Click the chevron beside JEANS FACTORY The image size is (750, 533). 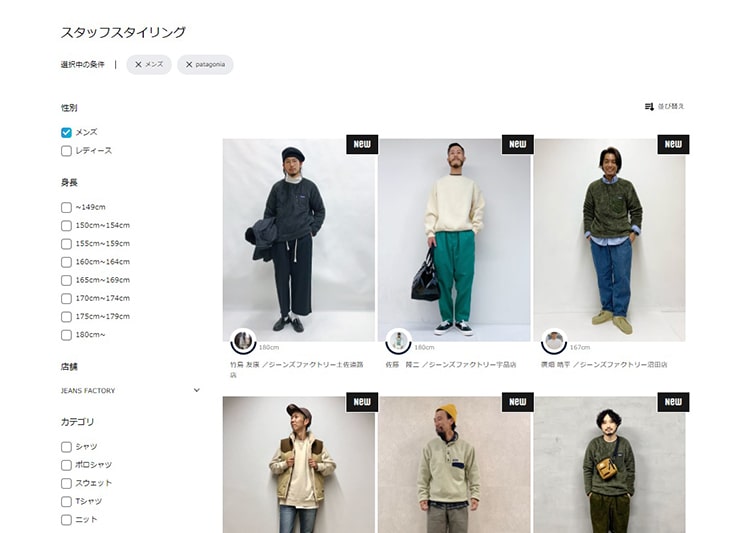[x=197, y=390]
